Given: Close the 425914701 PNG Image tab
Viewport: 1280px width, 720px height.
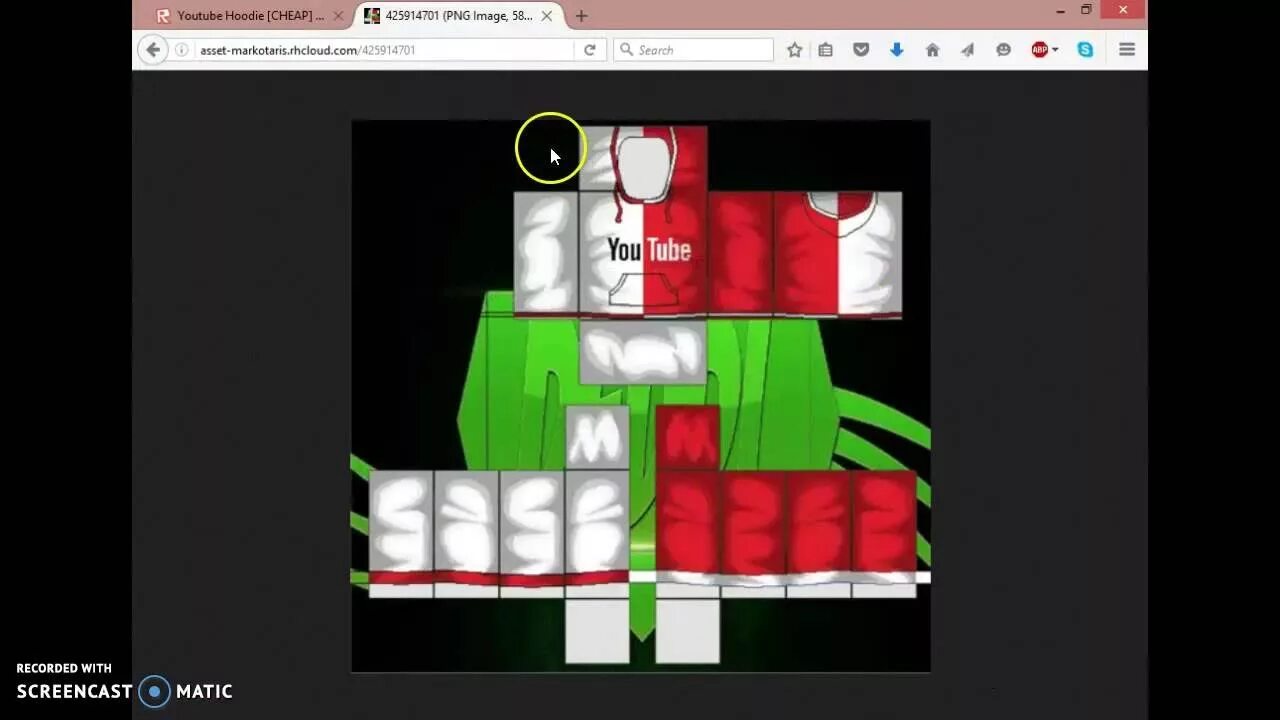Looking at the screenshot, I should pos(546,16).
